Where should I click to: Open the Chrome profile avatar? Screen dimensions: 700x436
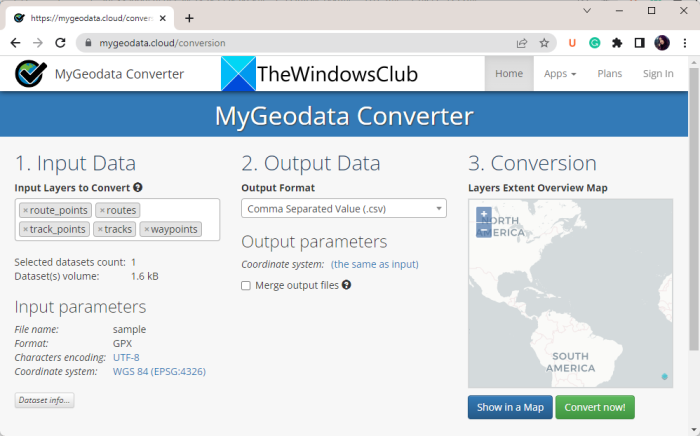(x=662, y=43)
